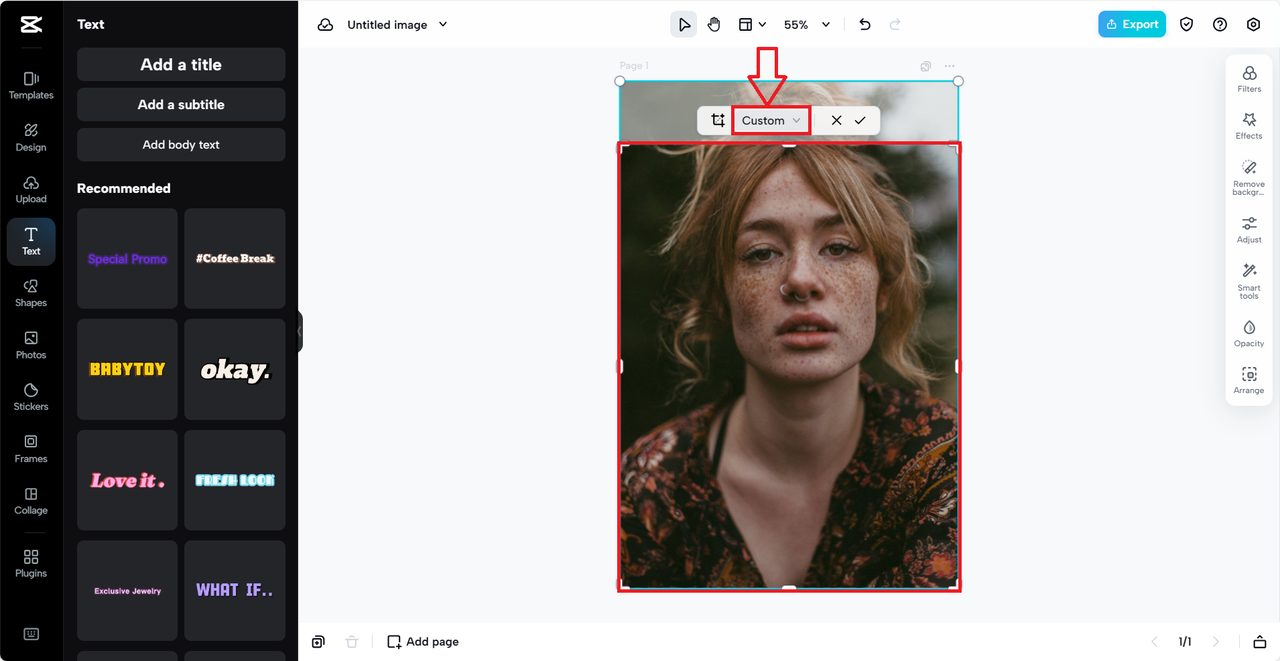Open the Help question mark icon
Image resolution: width=1280 pixels, height=661 pixels.
tap(1220, 25)
